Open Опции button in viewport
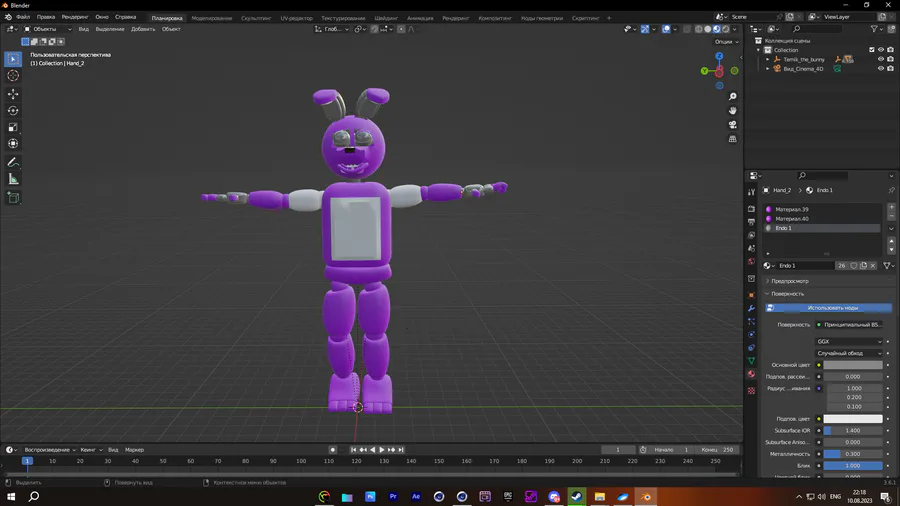Screen dimensions: 900x506 coord(727,41)
